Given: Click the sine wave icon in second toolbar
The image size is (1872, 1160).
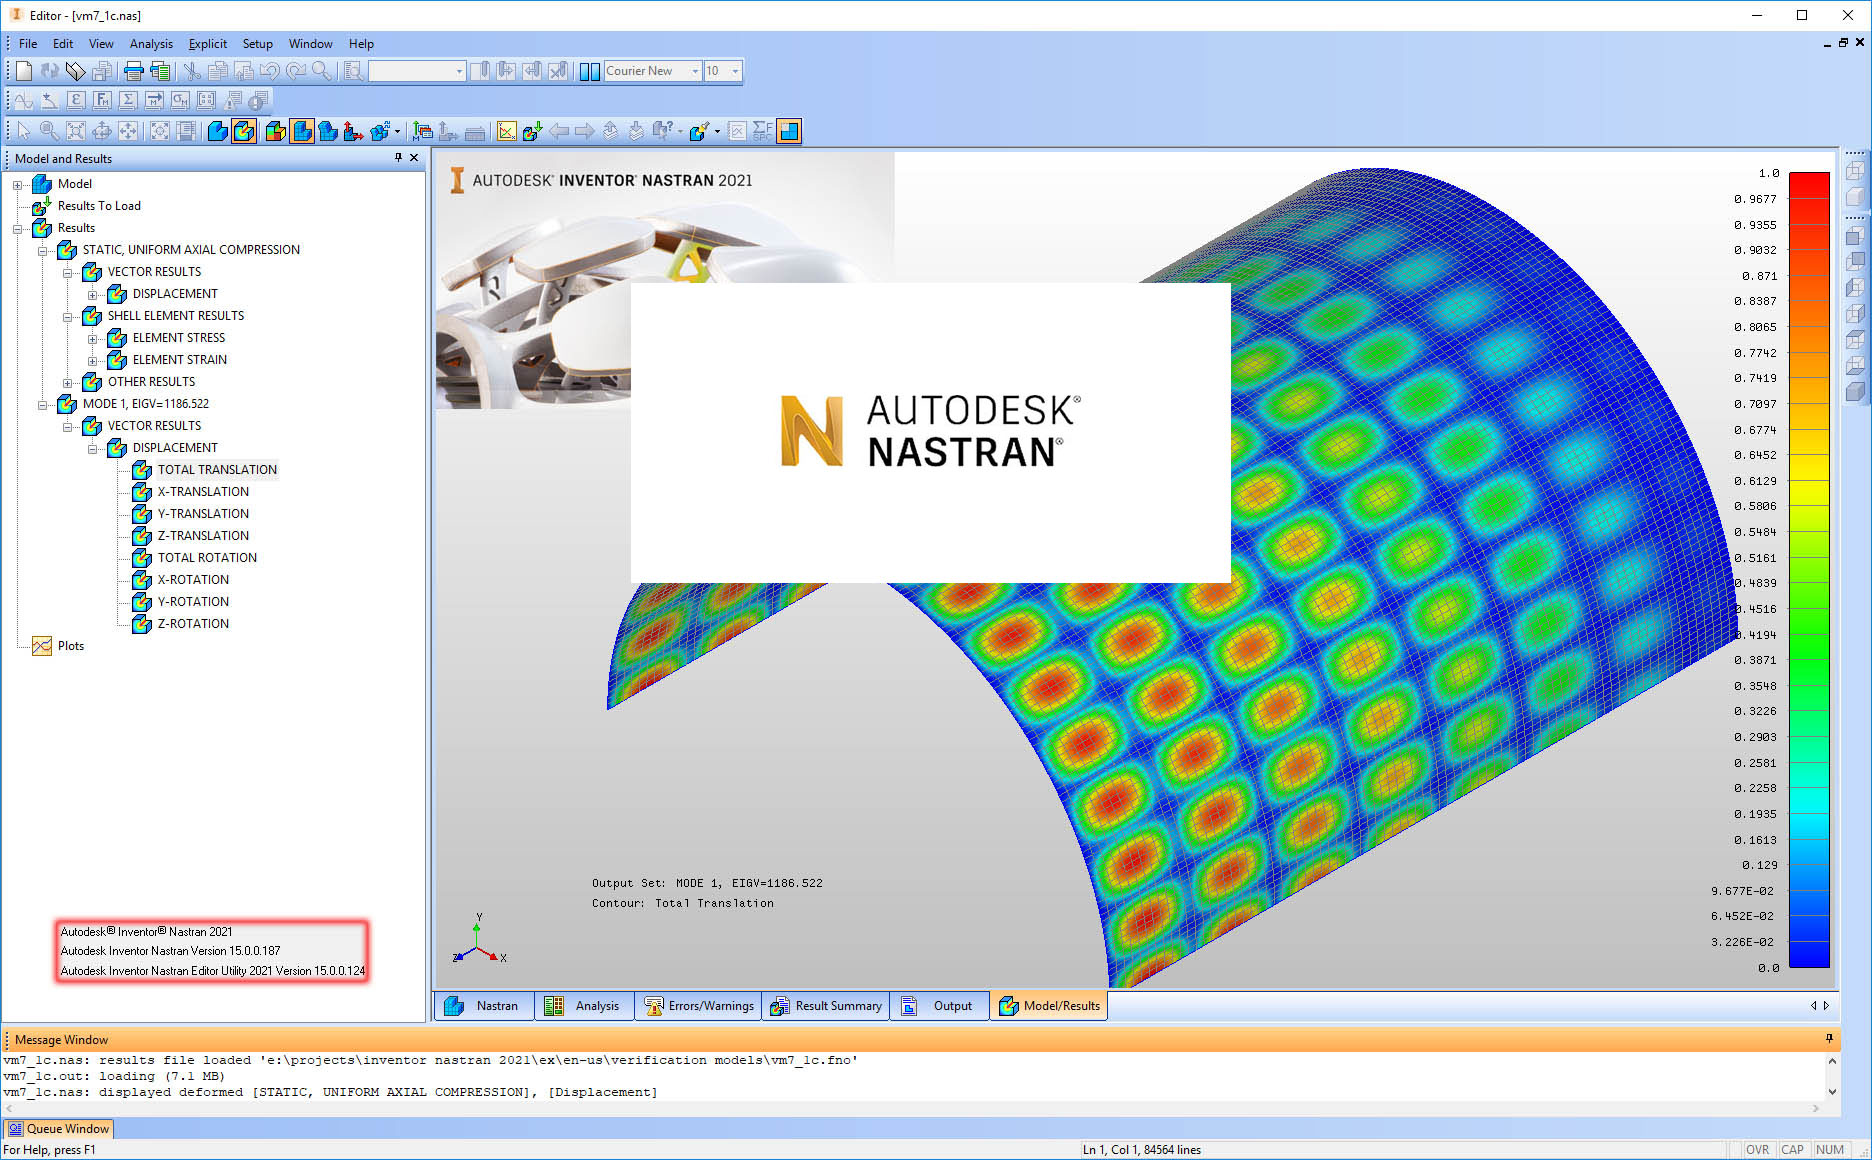Looking at the screenshot, I should [x=23, y=100].
